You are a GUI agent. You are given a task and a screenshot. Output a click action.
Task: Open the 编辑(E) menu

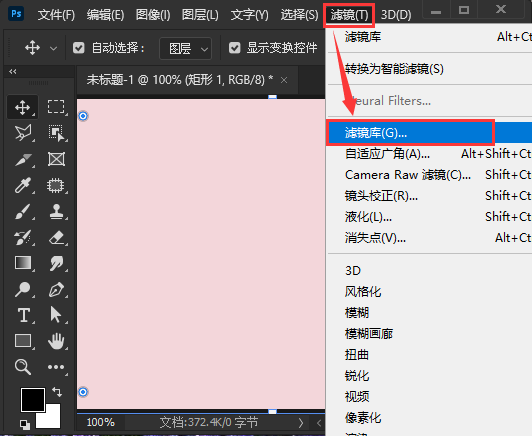click(106, 15)
